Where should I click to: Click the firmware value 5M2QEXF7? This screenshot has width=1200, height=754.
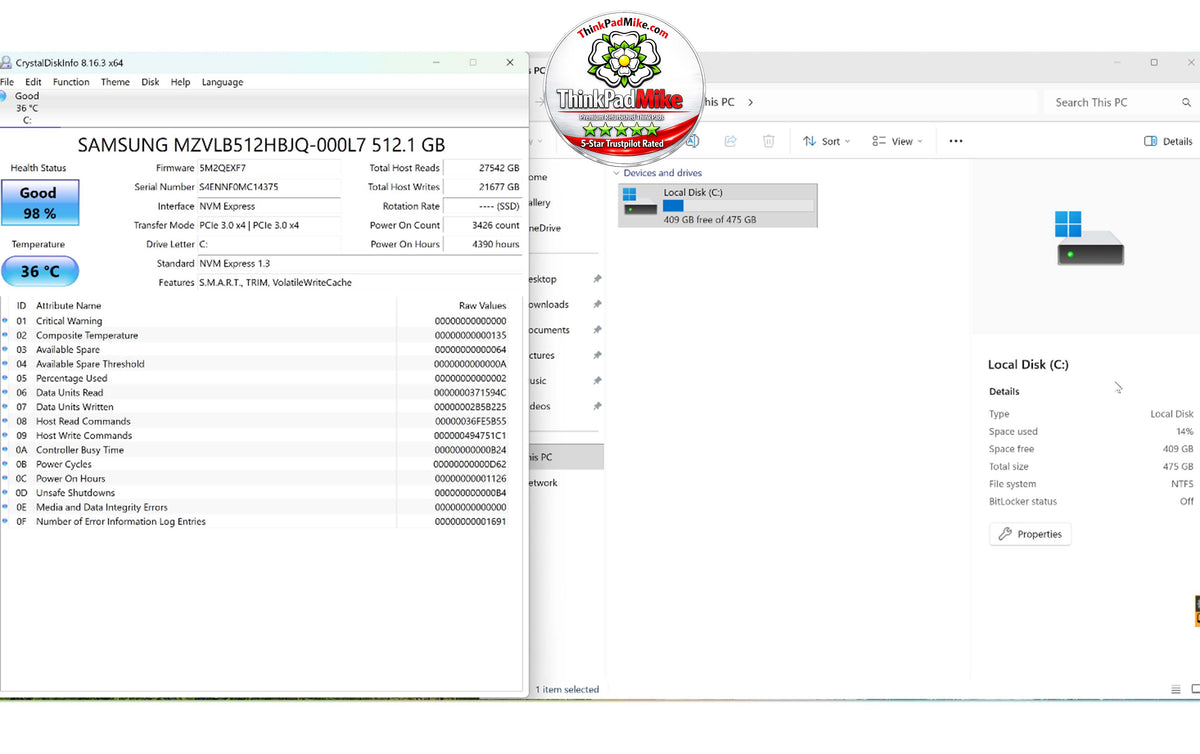click(x=223, y=168)
